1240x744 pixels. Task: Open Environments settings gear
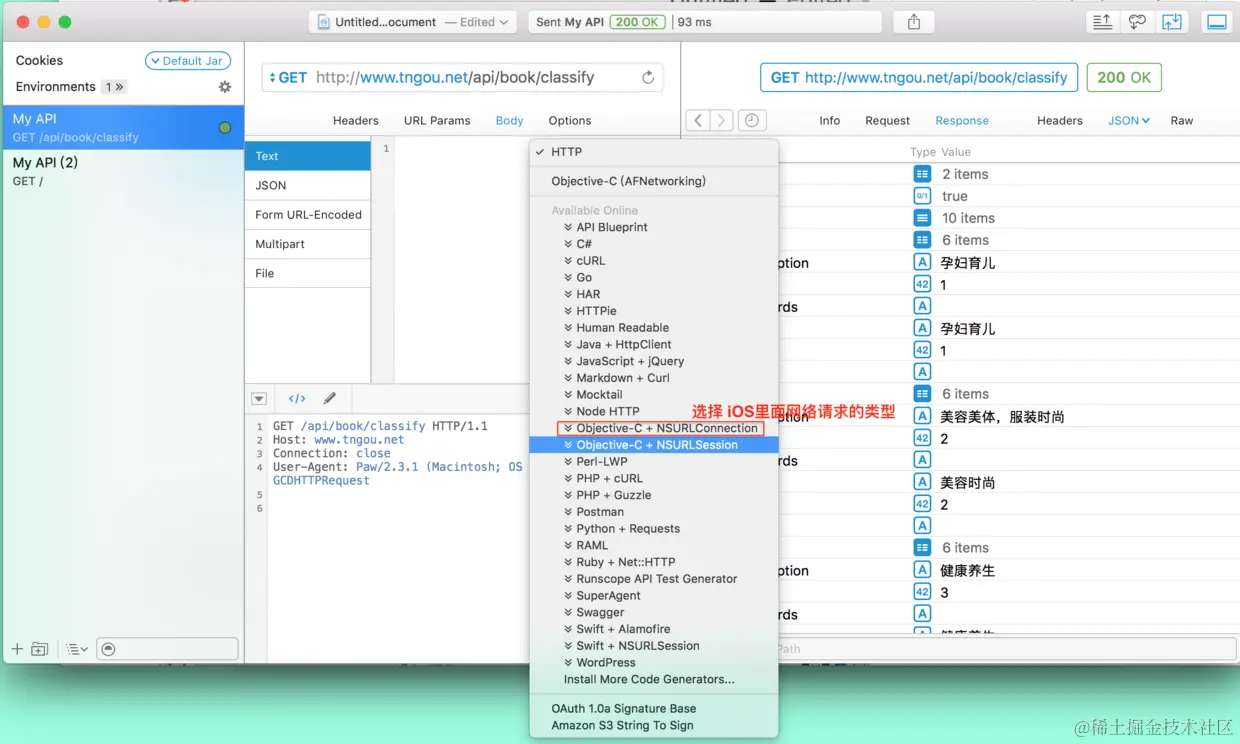click(225, 87)
